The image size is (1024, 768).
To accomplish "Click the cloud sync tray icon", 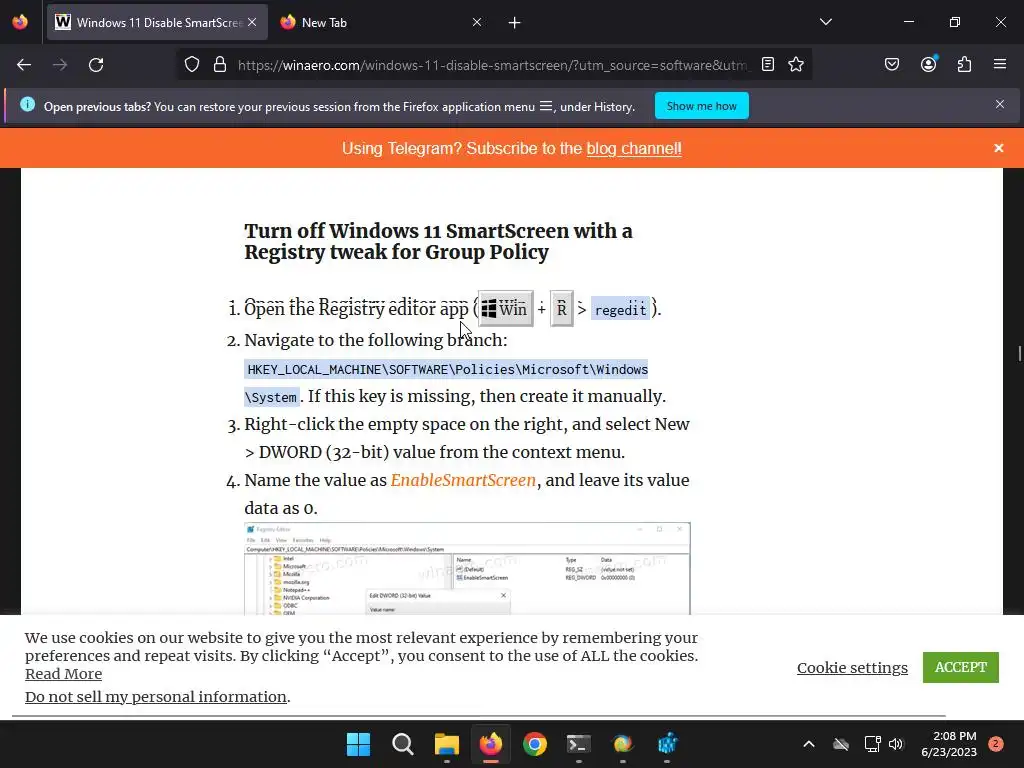I will click(841, 744).
